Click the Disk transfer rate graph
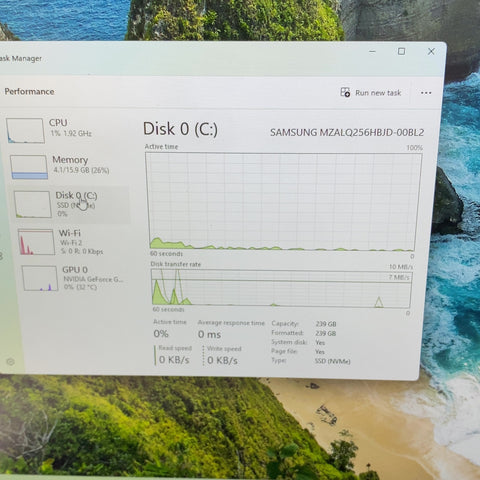This screenshot has height=480, width=480. click(x=281, y=288)
